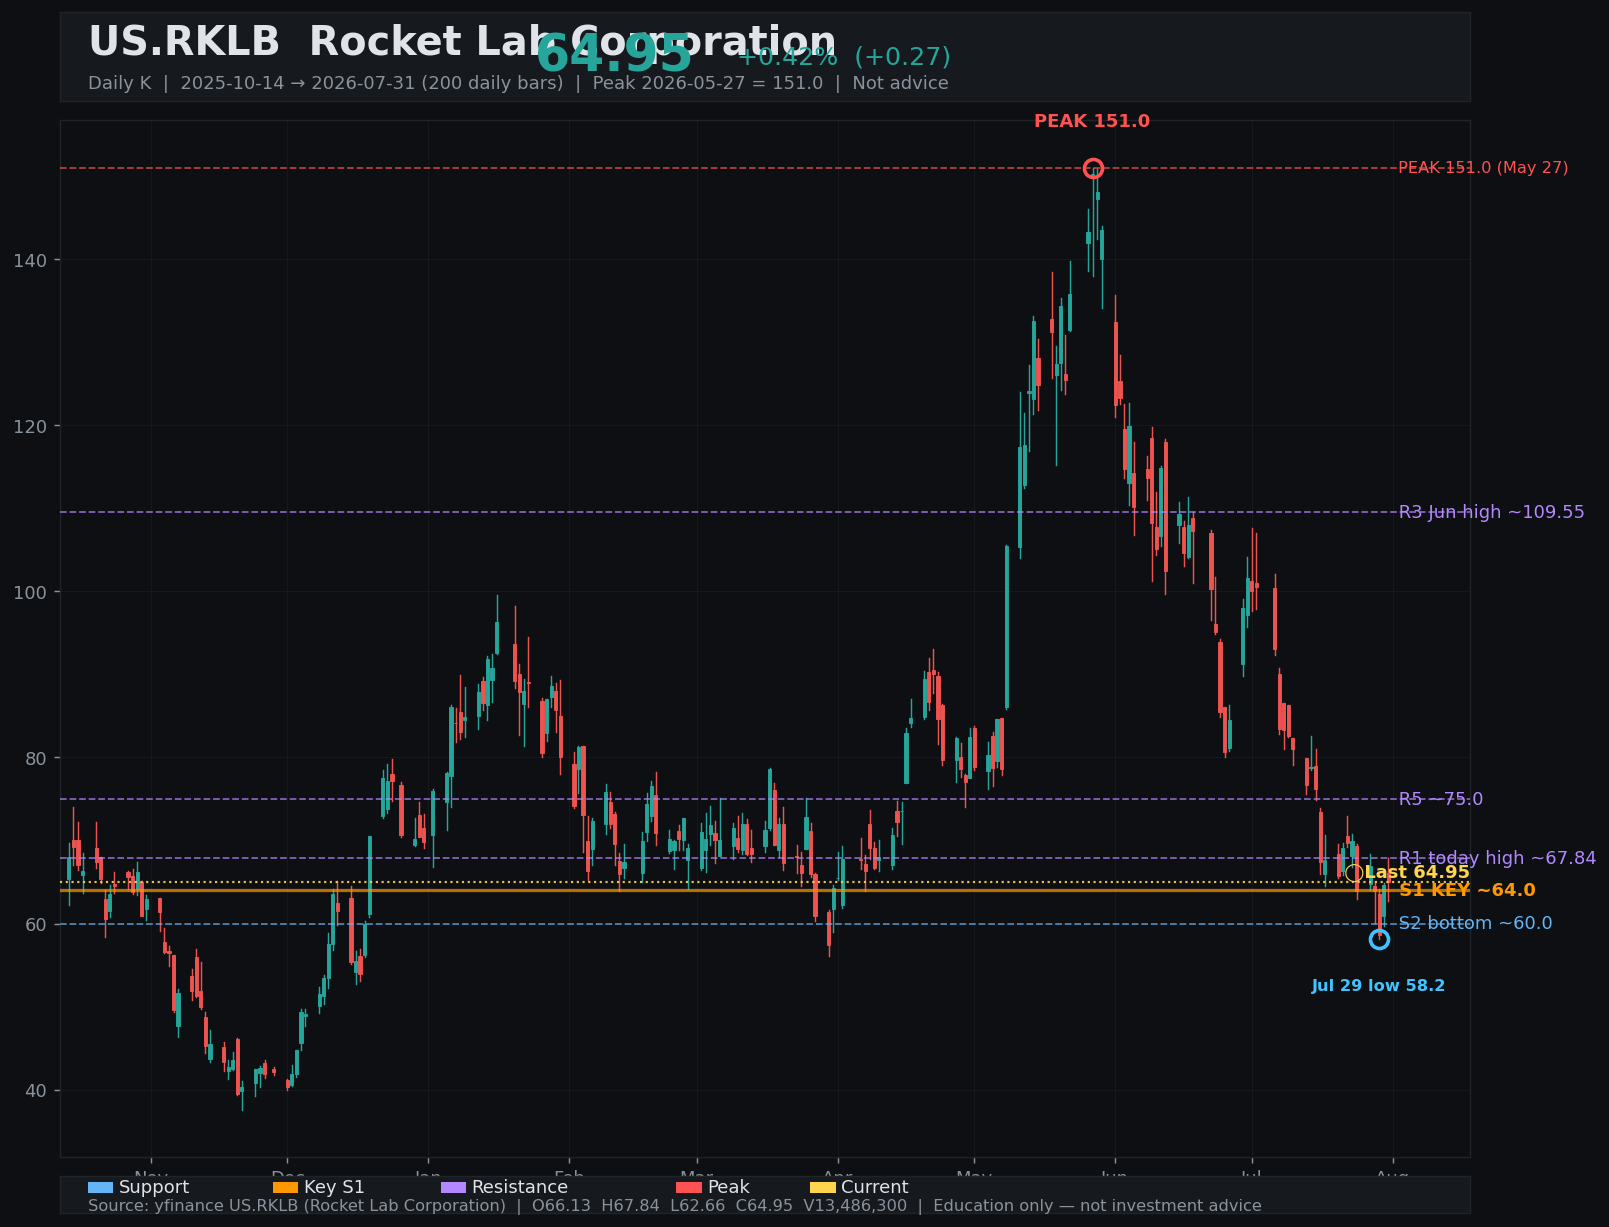Viewport: 1609px width, 1227px height.
Task: Click the 'R1 today high ~67.84' label
Action: (1497, 858)
